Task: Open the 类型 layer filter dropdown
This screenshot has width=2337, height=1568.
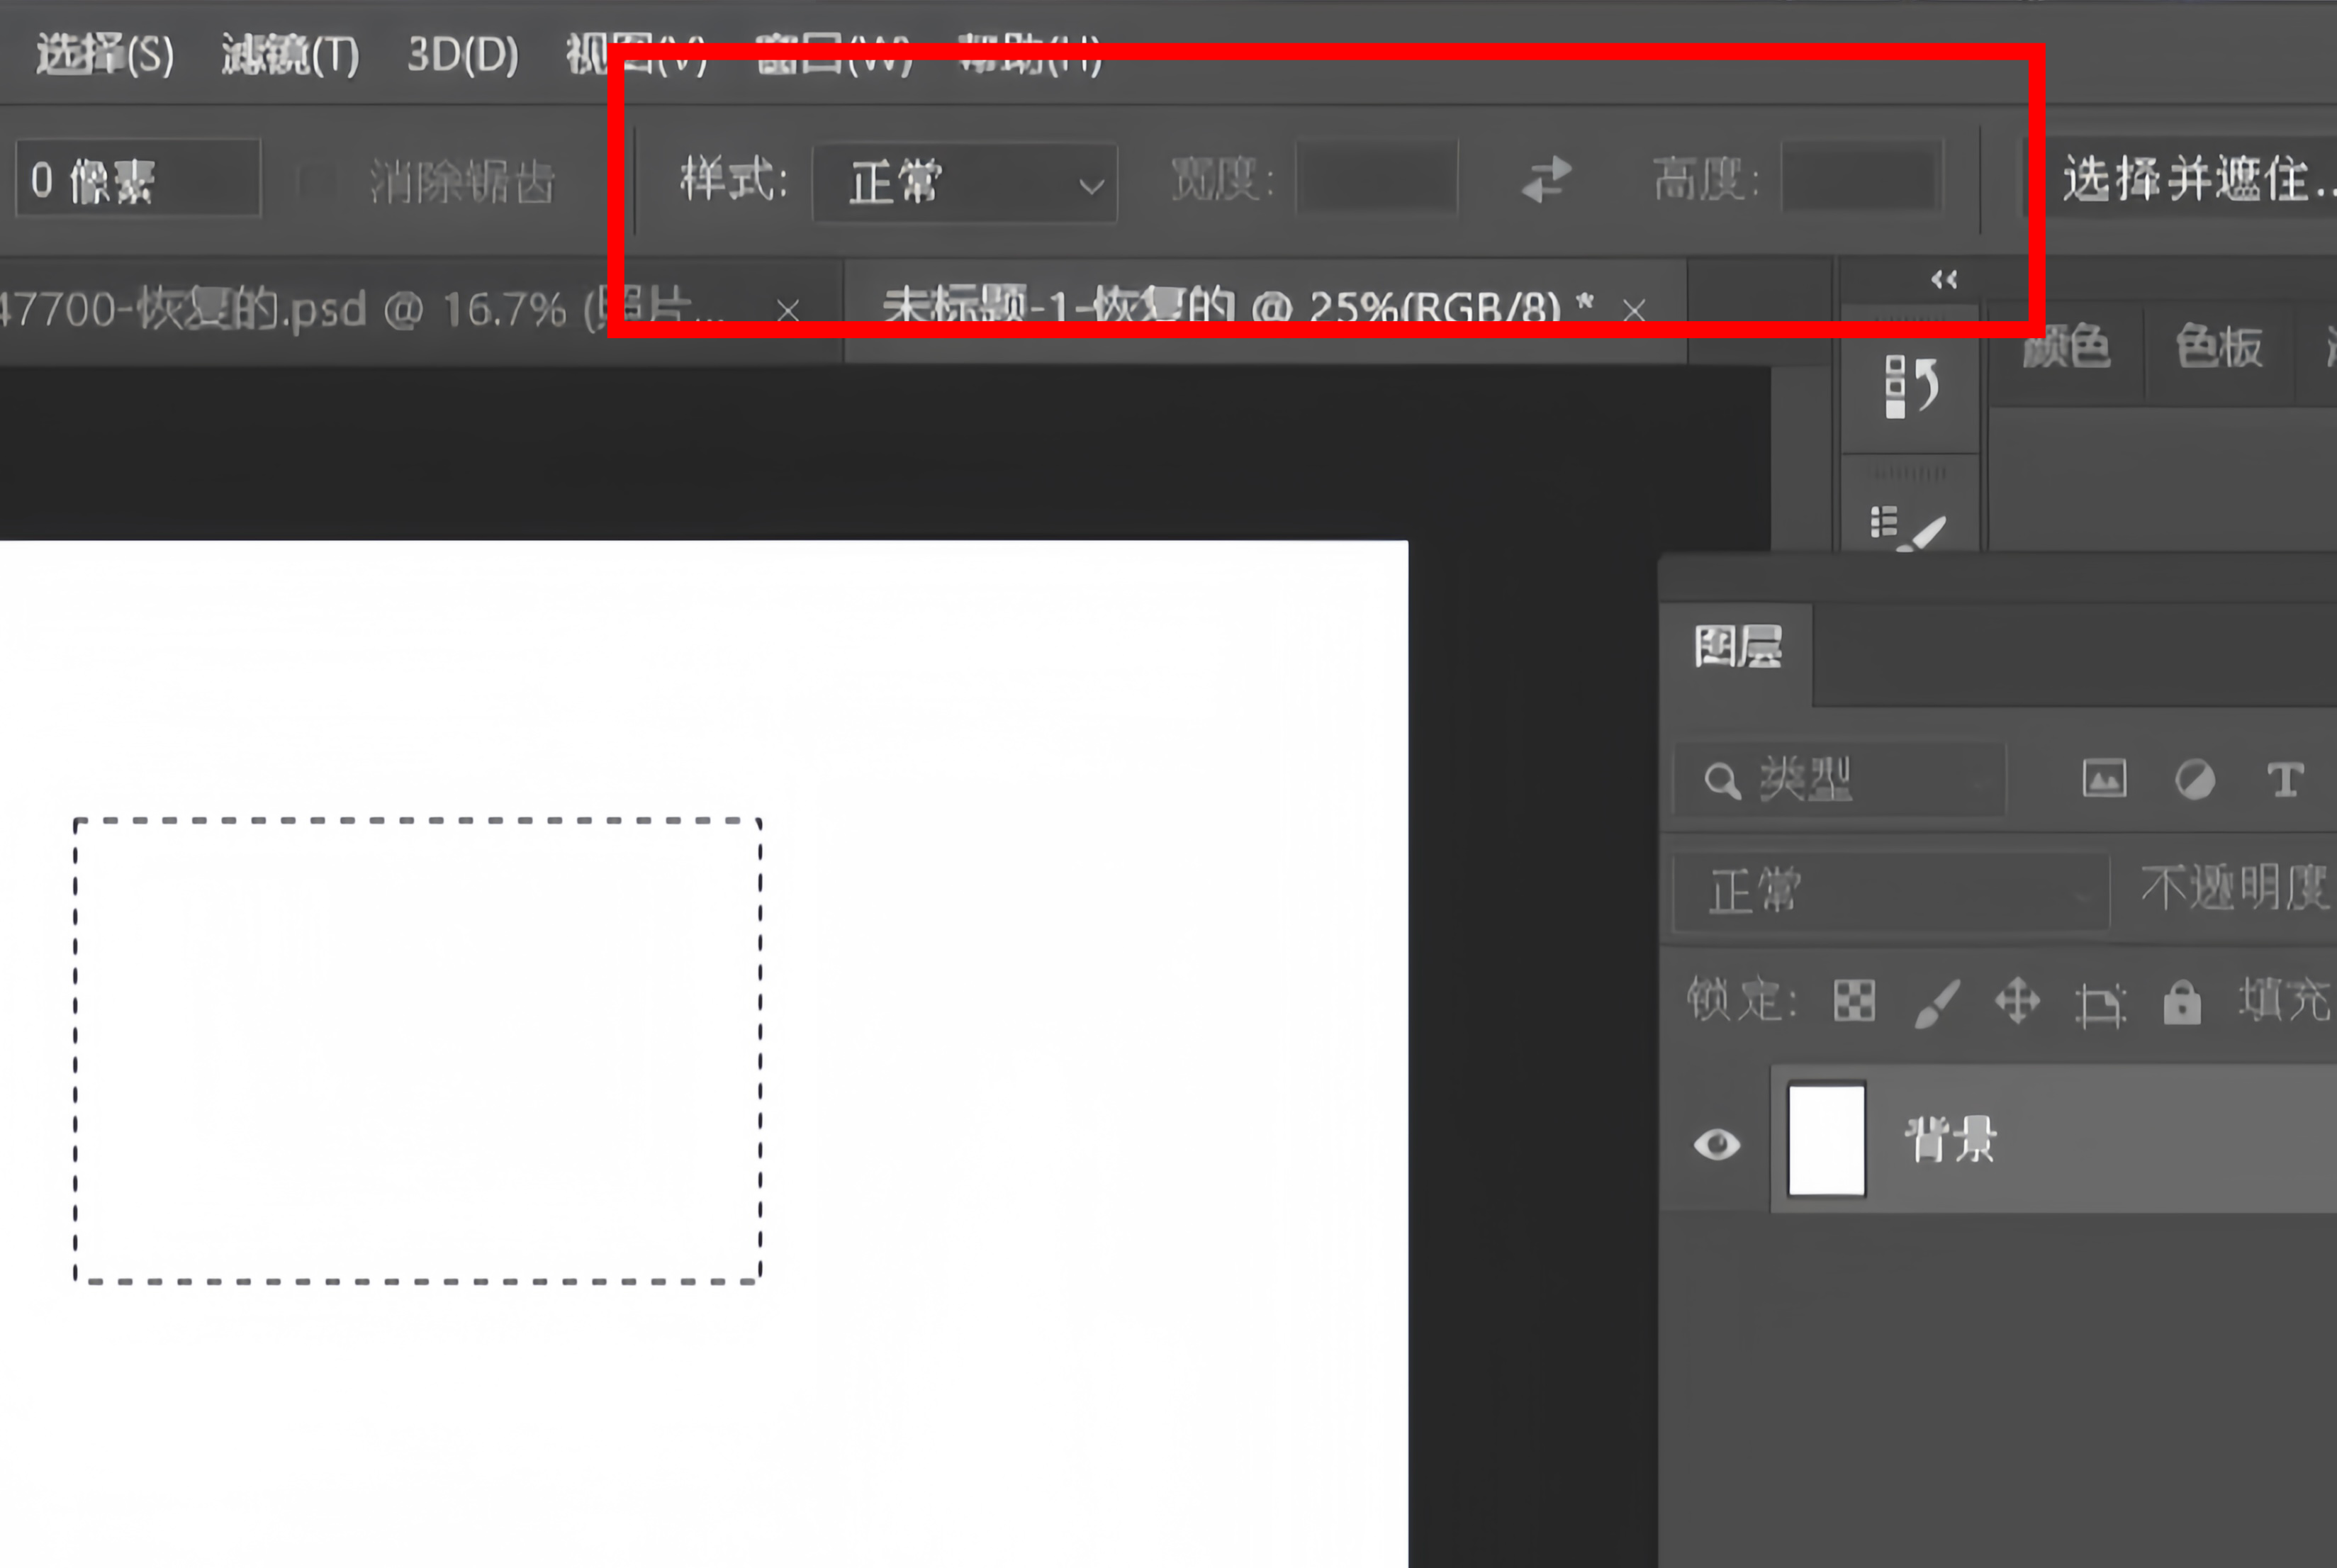Action: (x=1840, y=780)
